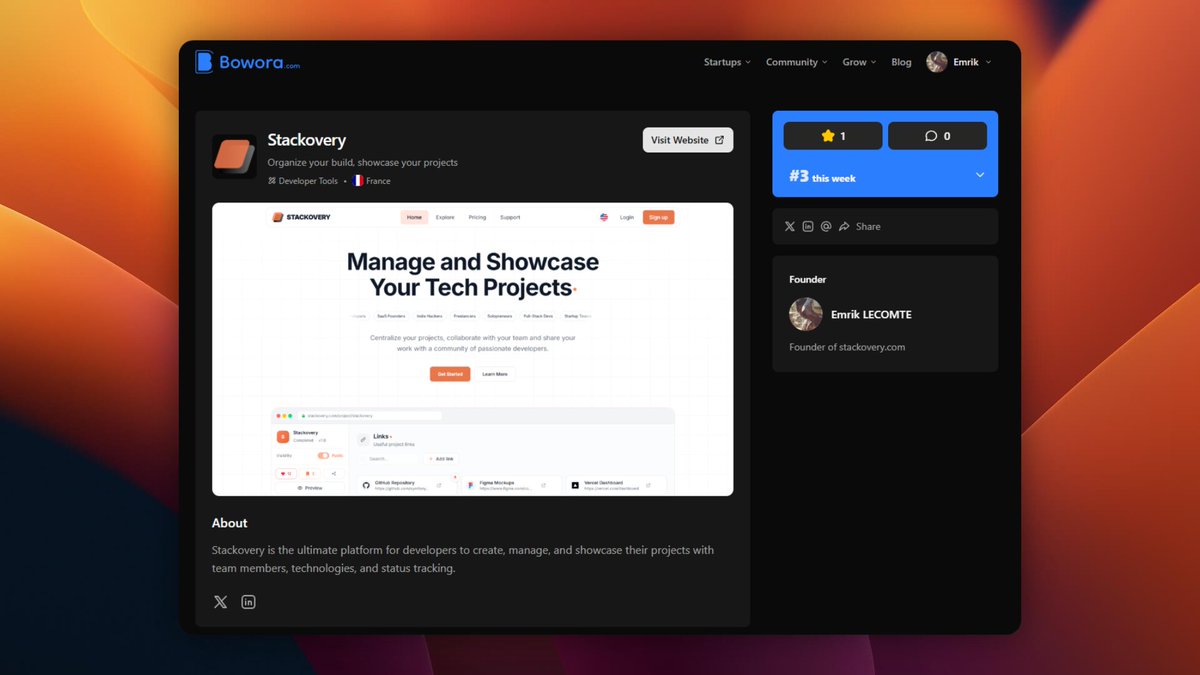Open the Startups menu
This screenshot has width=1200, height=675.
[728, 62]
